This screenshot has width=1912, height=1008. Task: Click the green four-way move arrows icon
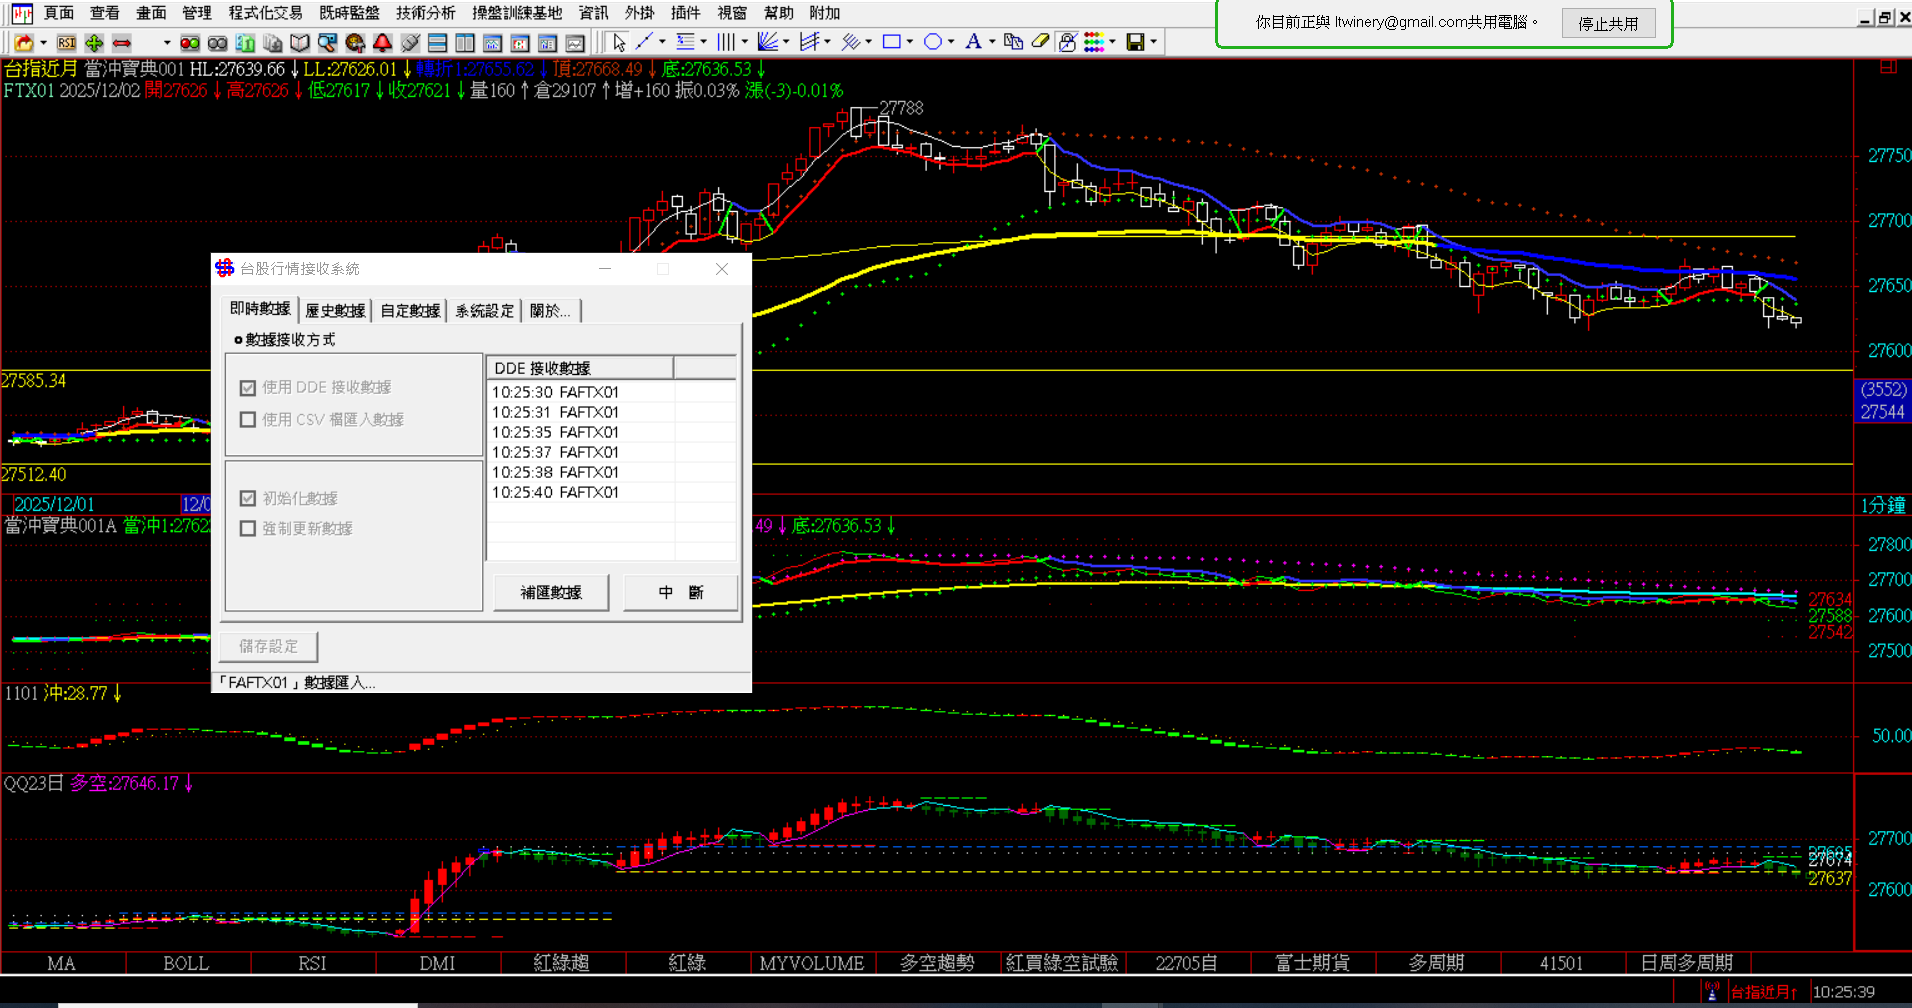(94, 42)
